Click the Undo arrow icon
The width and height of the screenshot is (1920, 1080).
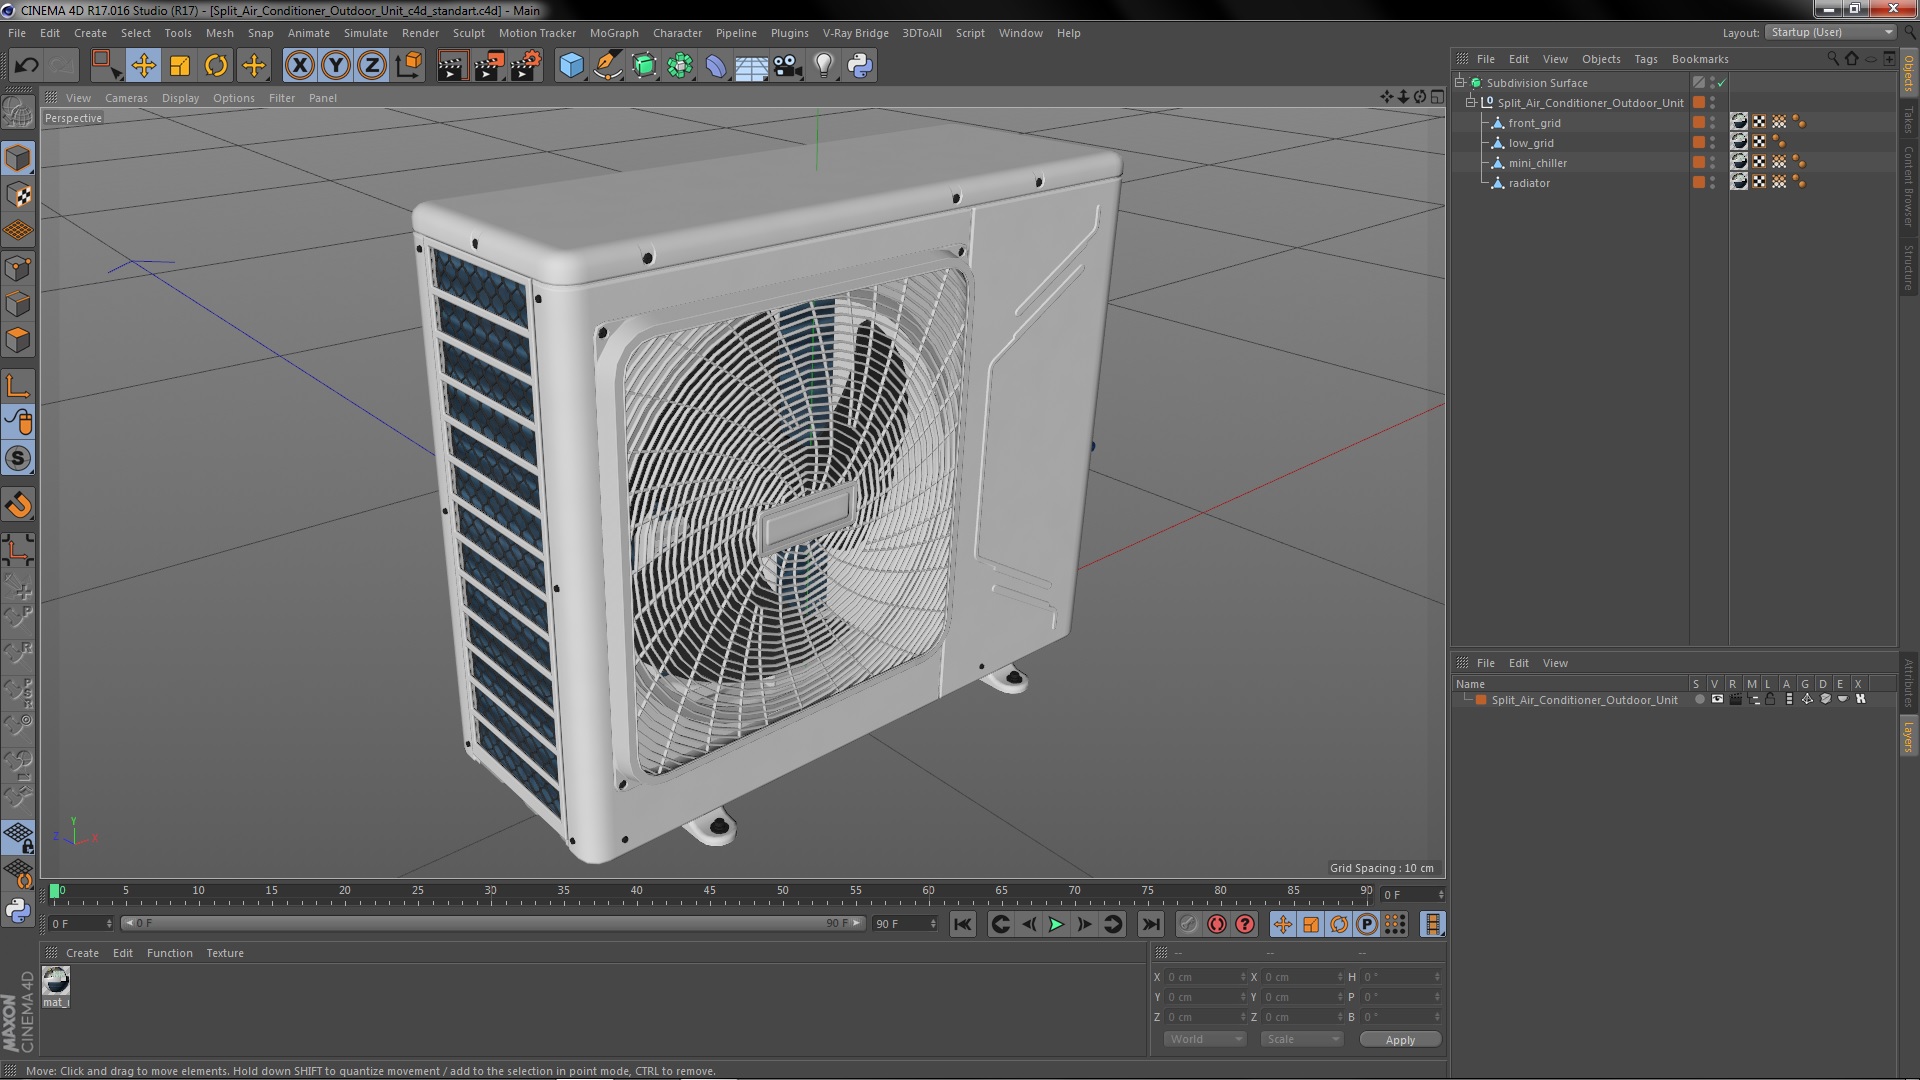[27, 66]
